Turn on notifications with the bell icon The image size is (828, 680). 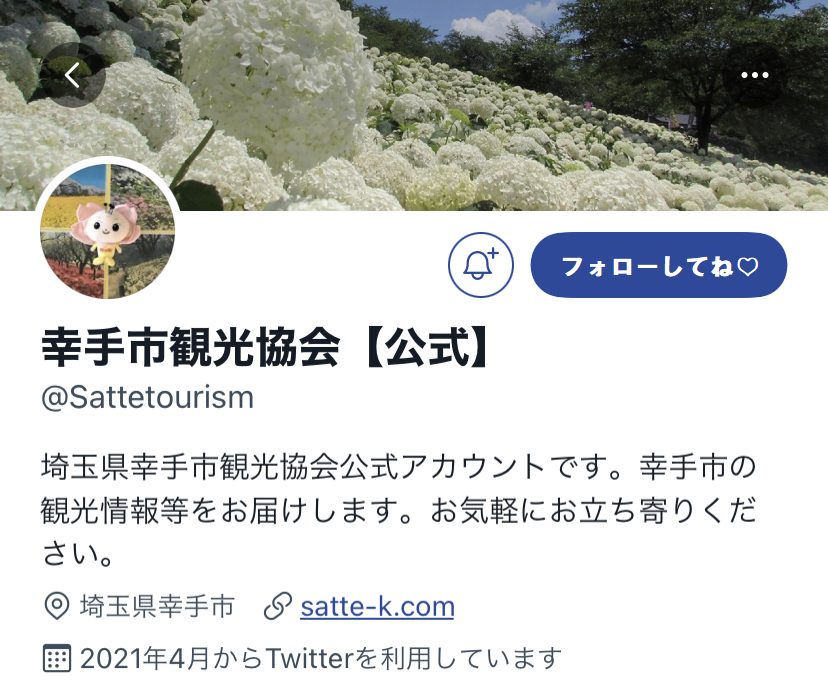coord(481,265)
